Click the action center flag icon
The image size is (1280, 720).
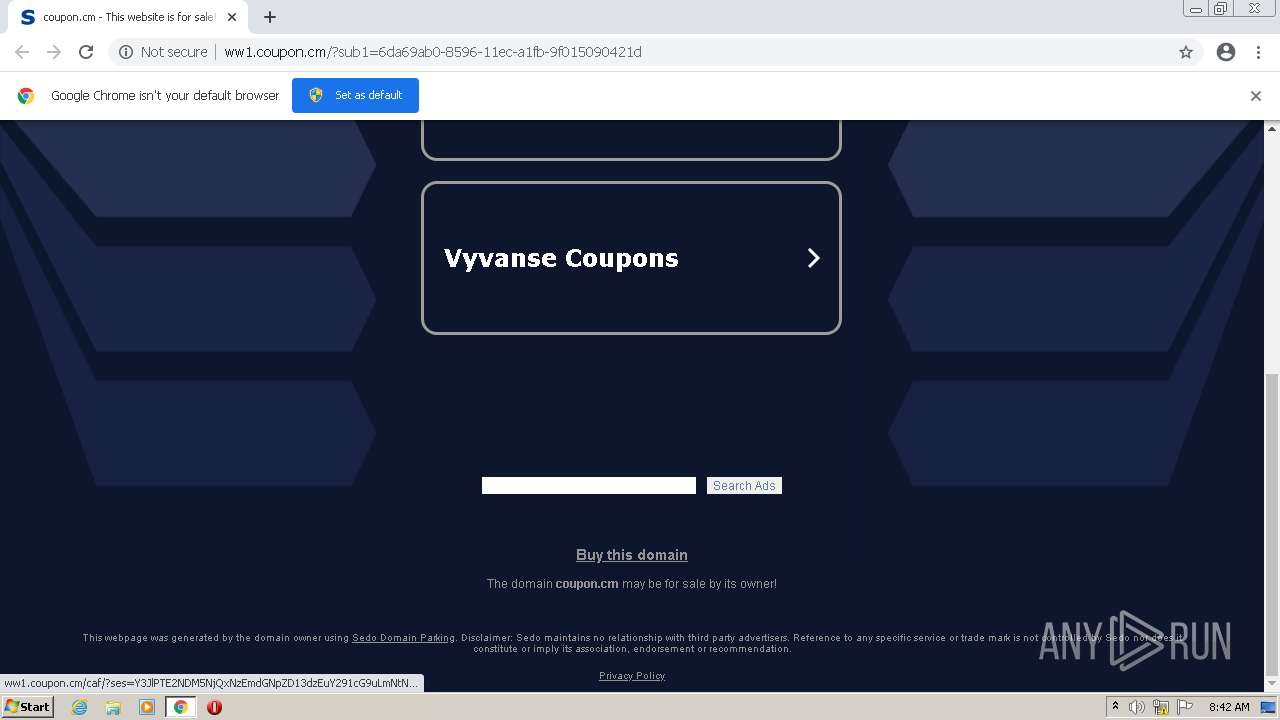[x=1185, y=707]
